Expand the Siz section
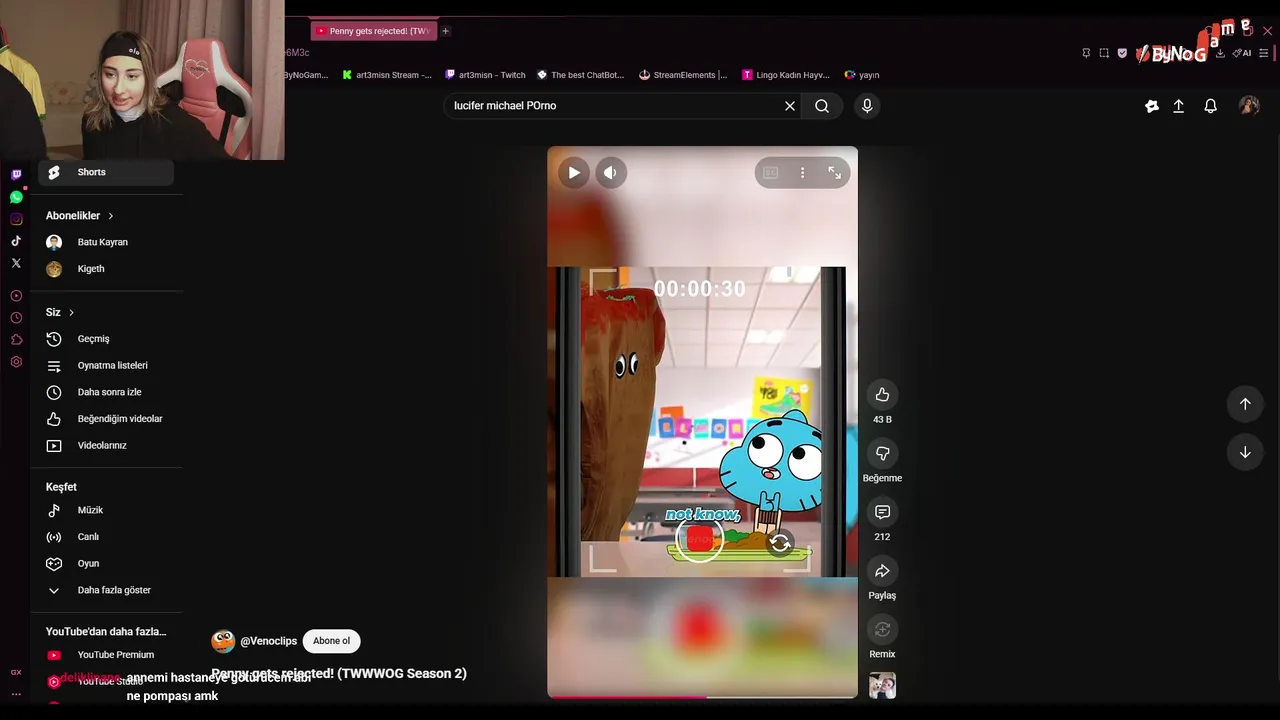This screenshot has height=720, width=1280. 60,312
